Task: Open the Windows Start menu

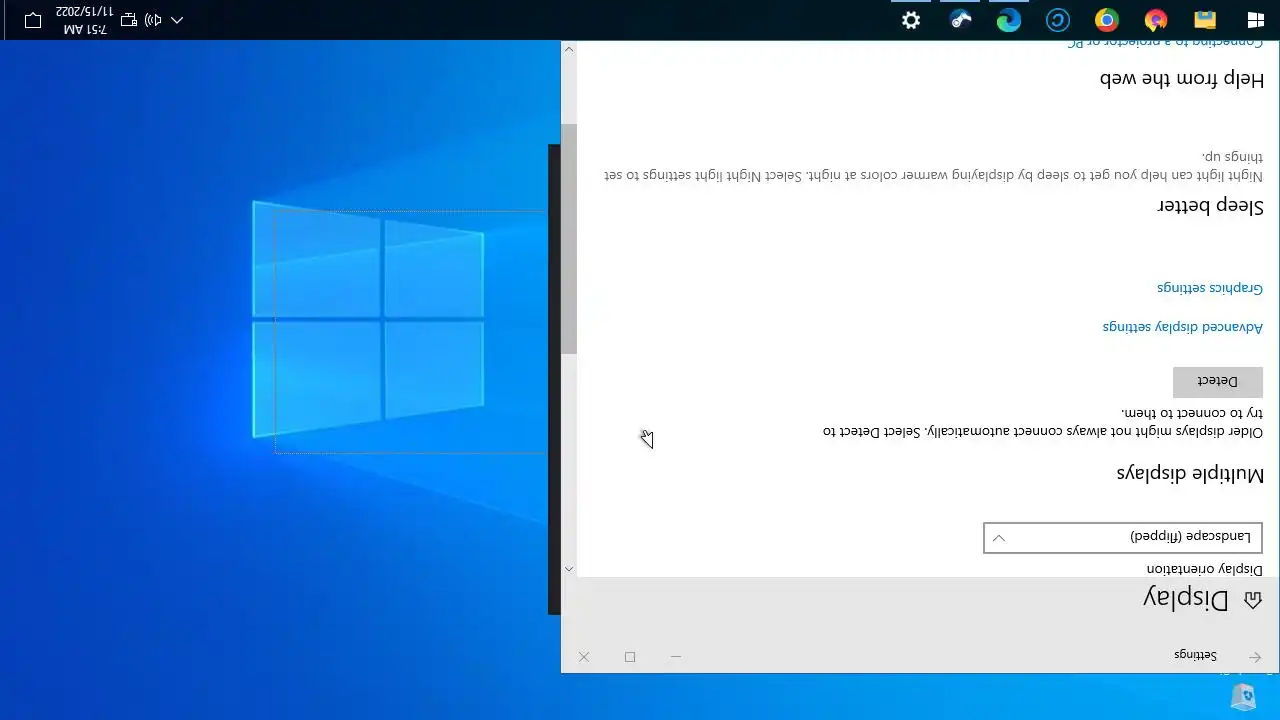Action: pyautogui.click(x=1255, y=20)
